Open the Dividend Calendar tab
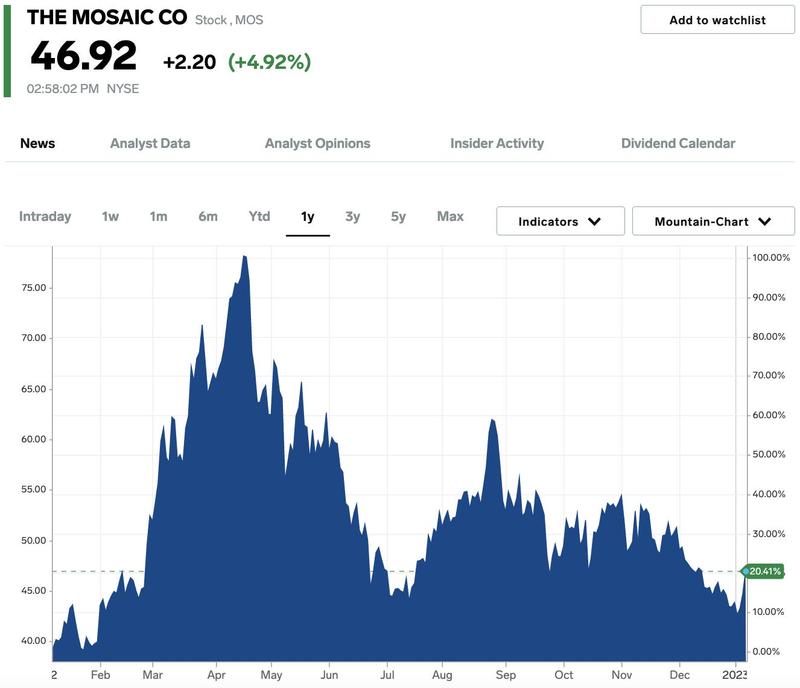The height and width of the screenshot is (688, 800). (678, 143)
